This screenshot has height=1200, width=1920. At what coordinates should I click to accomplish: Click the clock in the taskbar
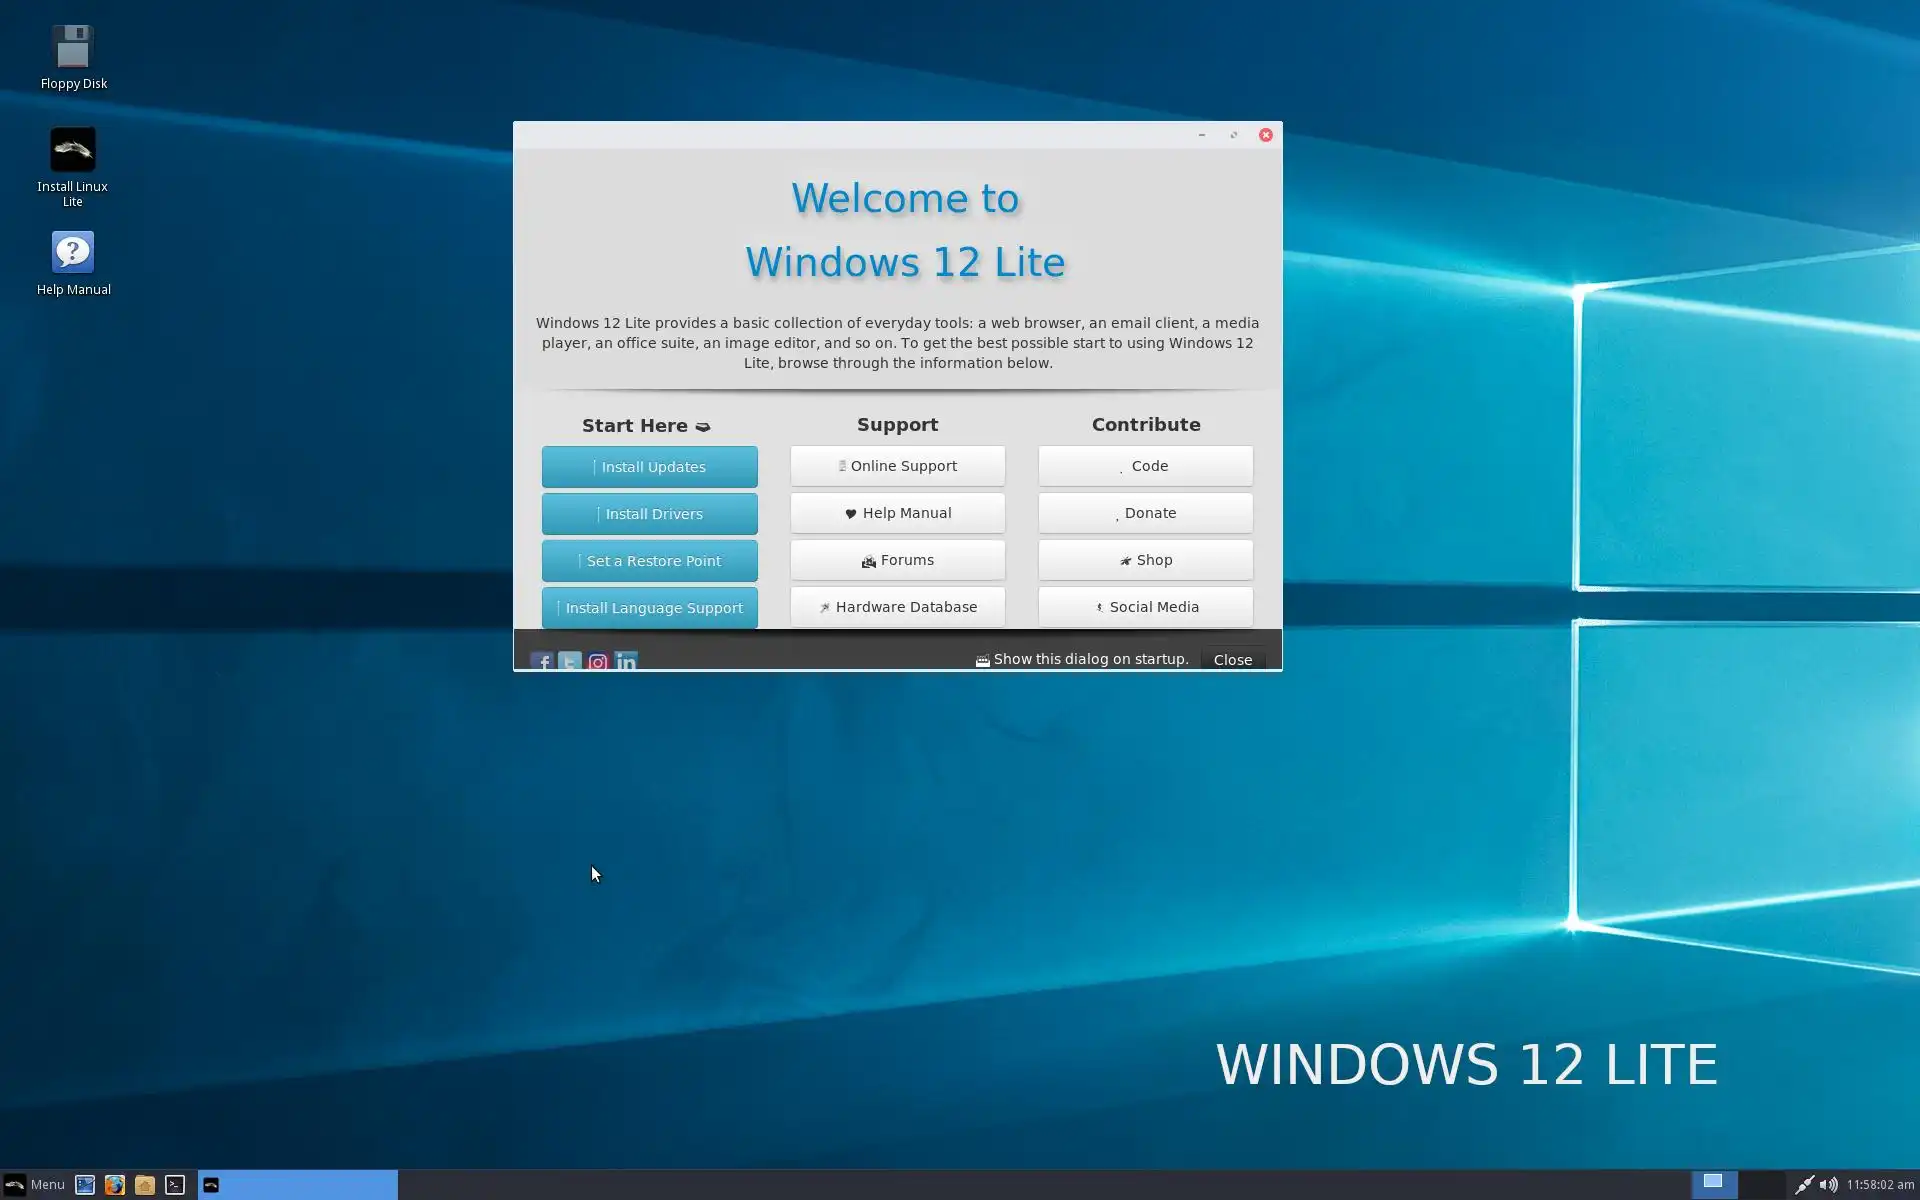tap(1879, 1185)
